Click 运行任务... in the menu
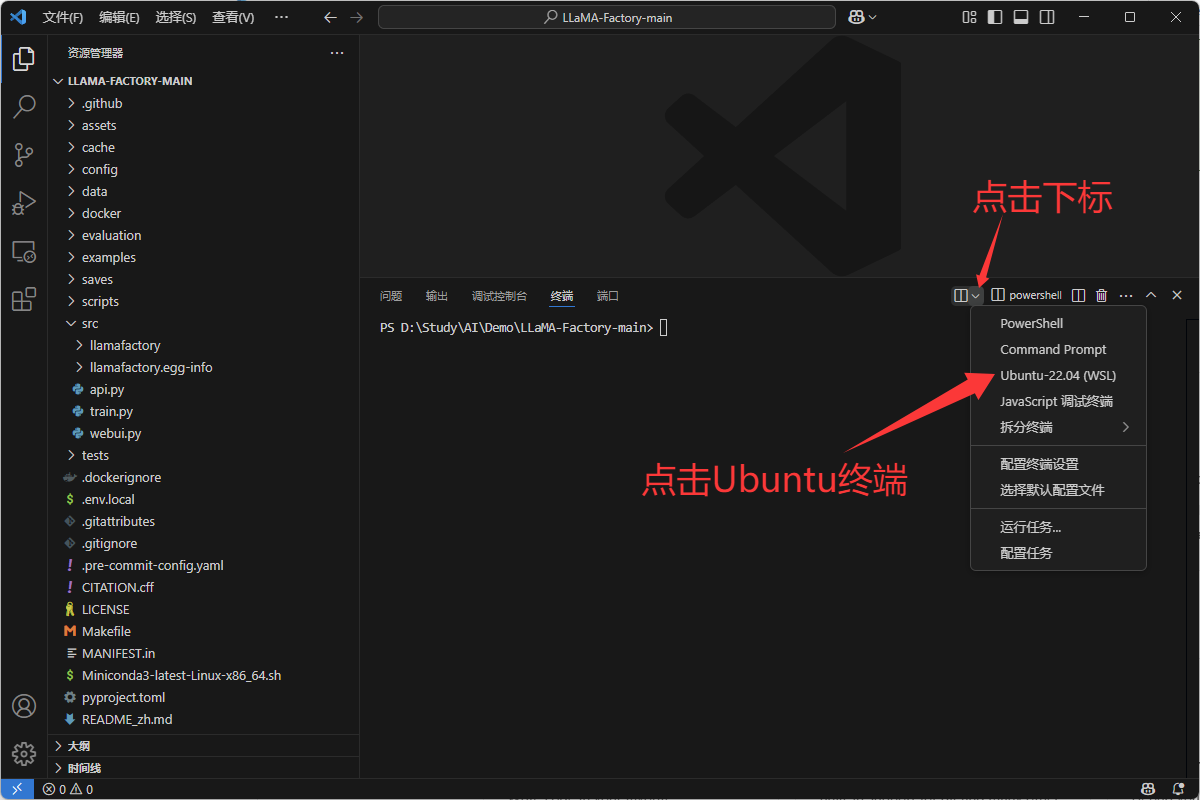This screenshot has width=1200, height=800. click(x=1058, y=528)
